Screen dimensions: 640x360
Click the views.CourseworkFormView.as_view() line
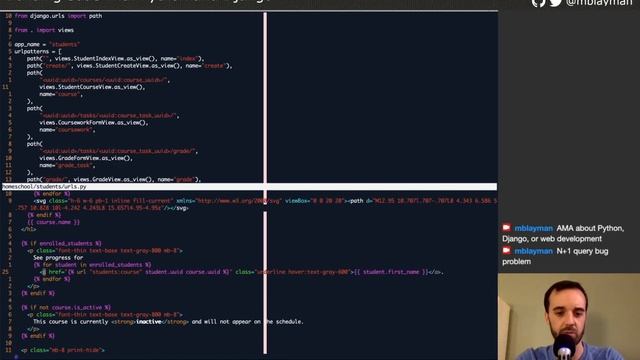point(94,122)
